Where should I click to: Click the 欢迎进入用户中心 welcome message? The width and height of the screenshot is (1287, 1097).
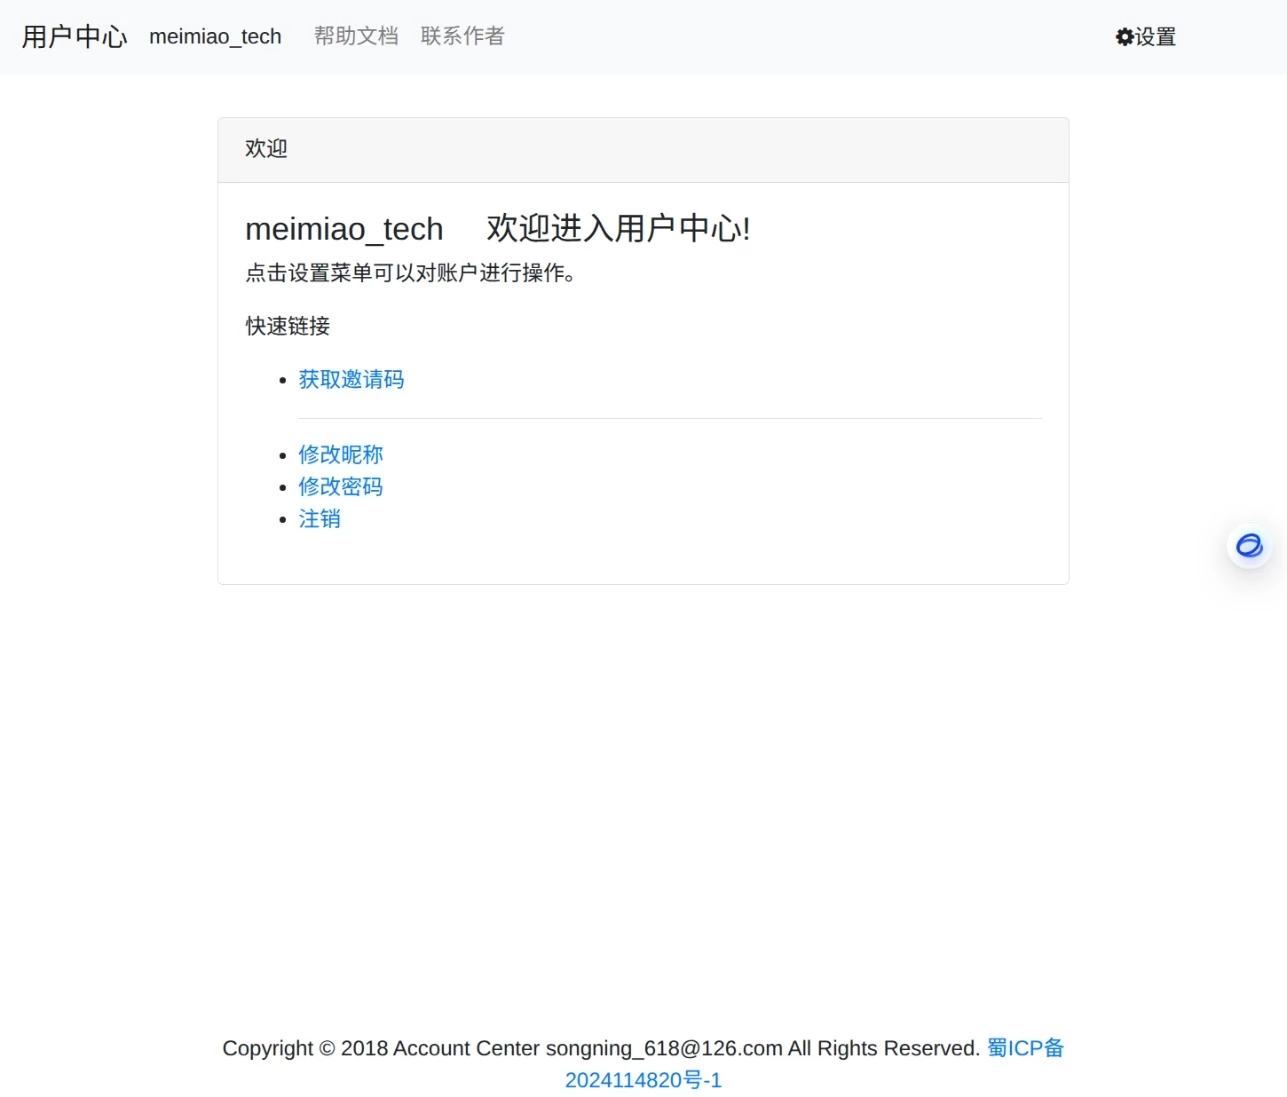617,228
